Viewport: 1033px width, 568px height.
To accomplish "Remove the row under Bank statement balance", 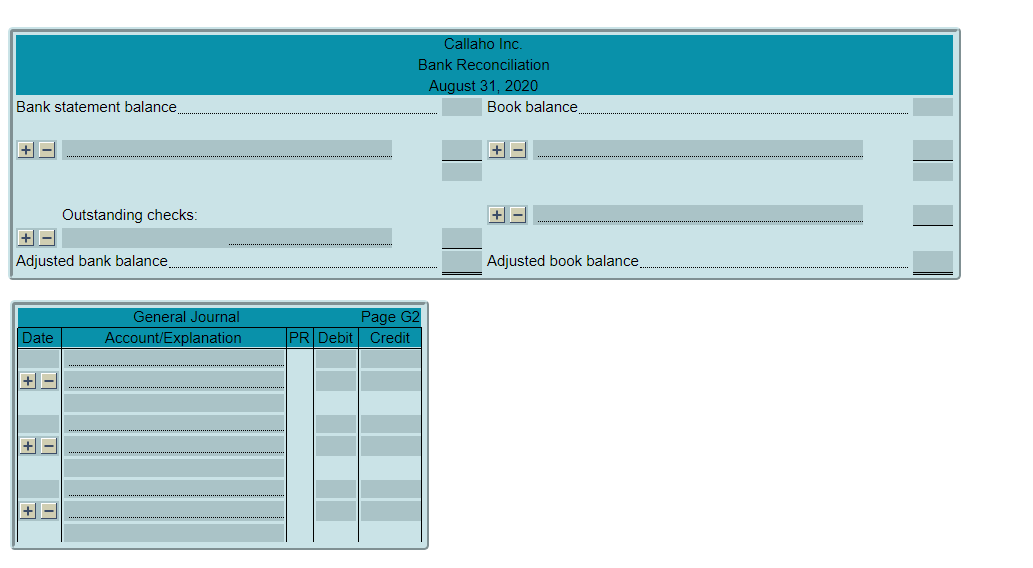I will click(x=47, y=150).
